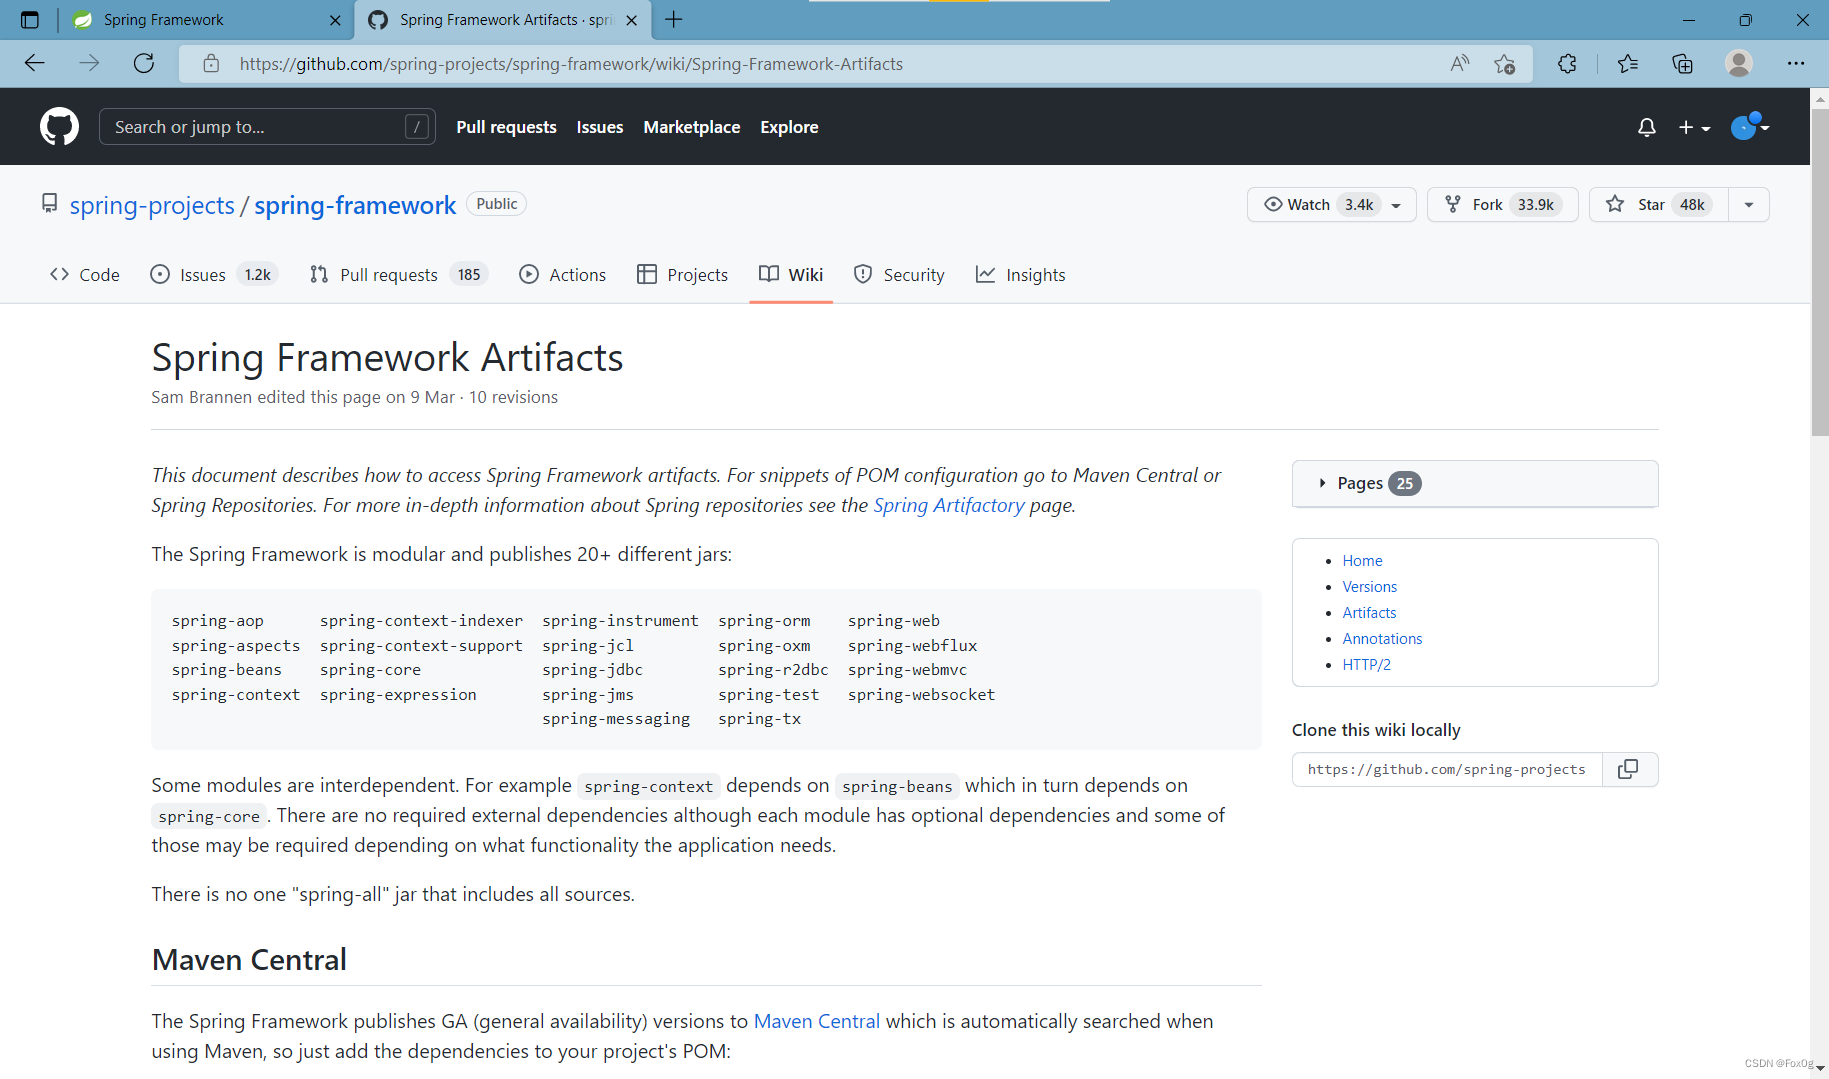Open the Watch dropdown
The image size is (1829, 1079).
(x=1331, y=205)
